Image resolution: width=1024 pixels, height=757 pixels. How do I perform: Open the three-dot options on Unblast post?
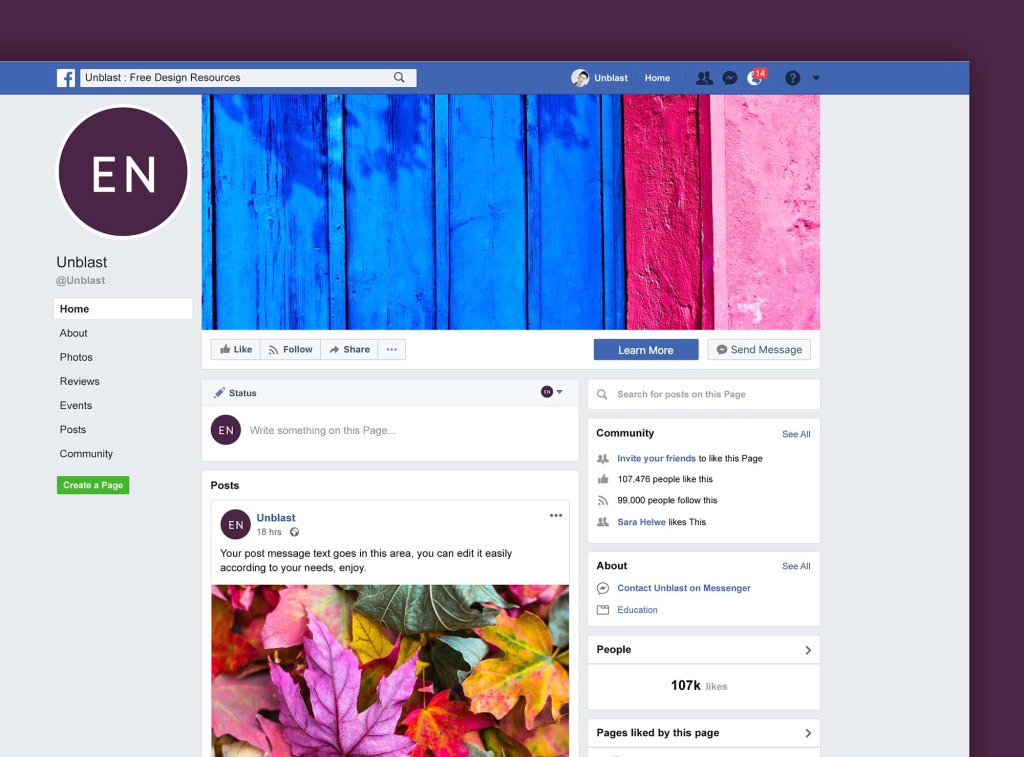[x=556, y=516]
